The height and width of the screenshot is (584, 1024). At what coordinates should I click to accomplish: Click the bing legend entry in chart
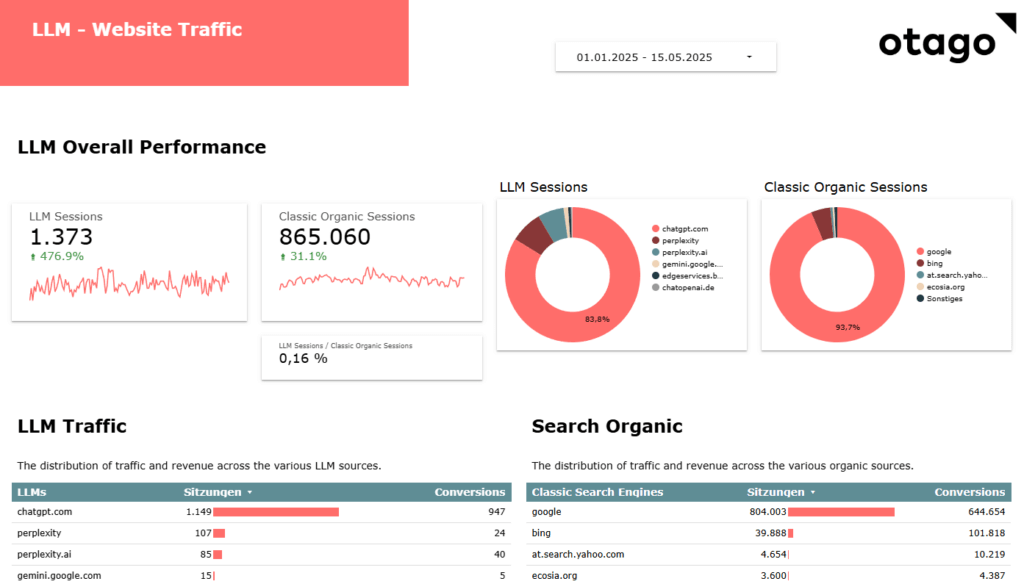(929, 263)
